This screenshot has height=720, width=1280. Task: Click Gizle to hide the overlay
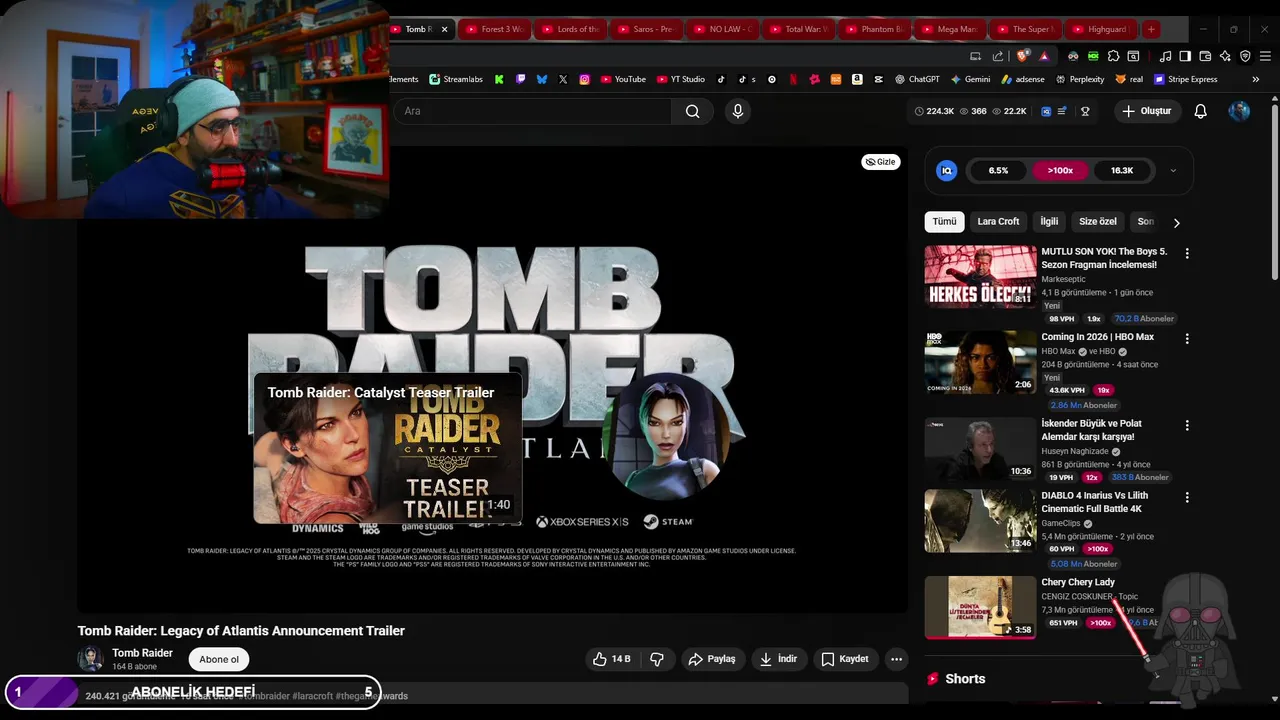(x=880, y=162)
